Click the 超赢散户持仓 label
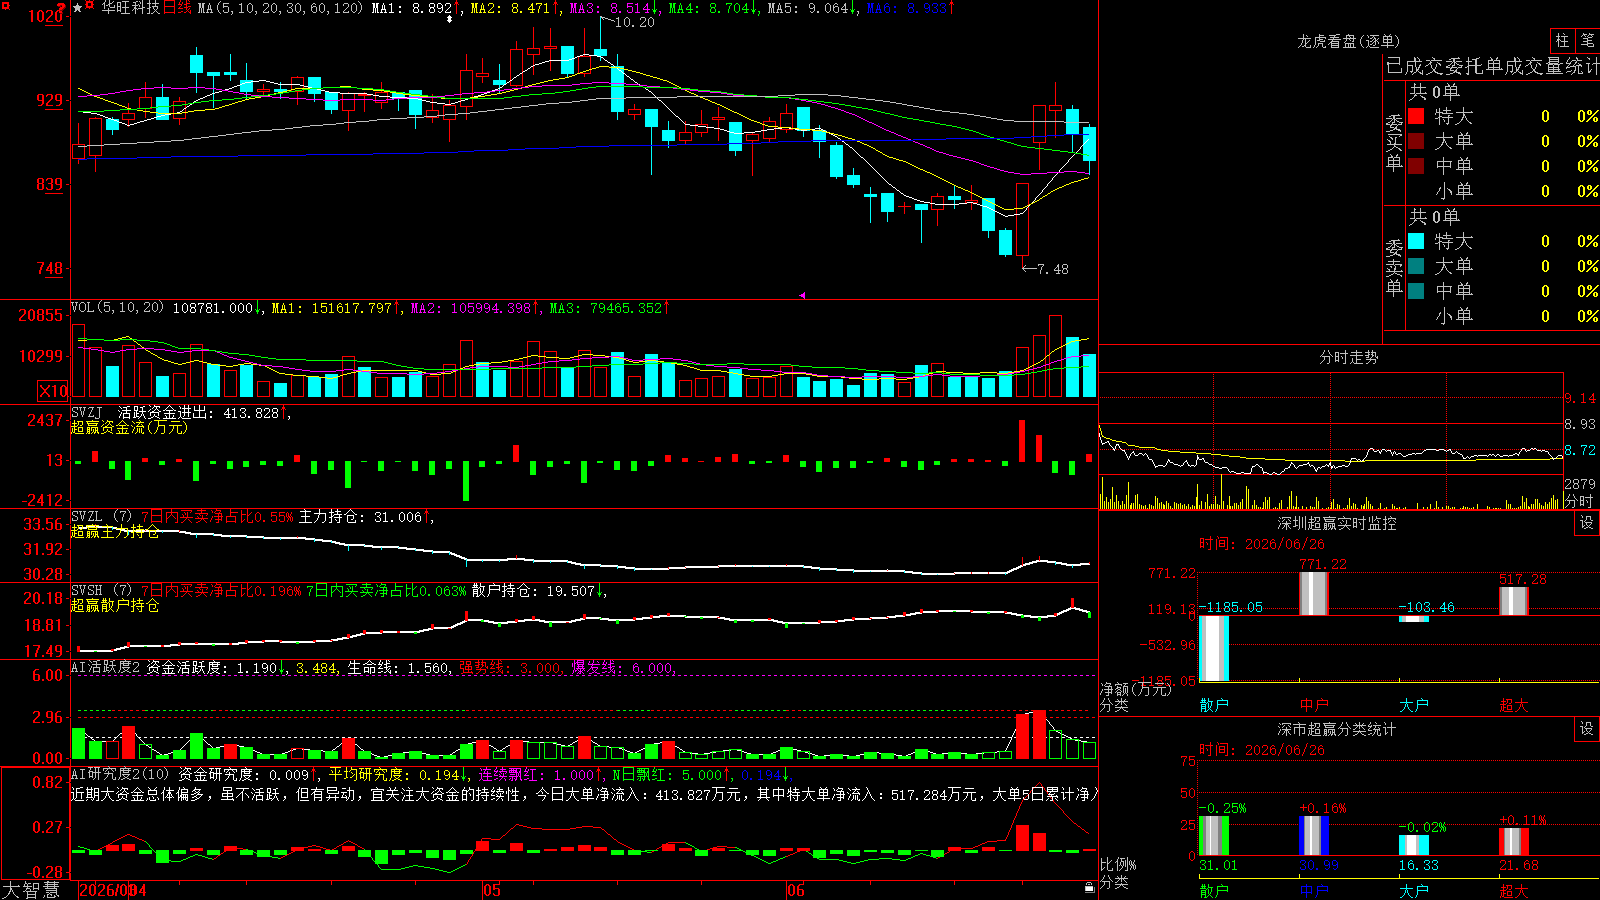This screenshot has height=900, width=1600. click(x=115, y=605)
